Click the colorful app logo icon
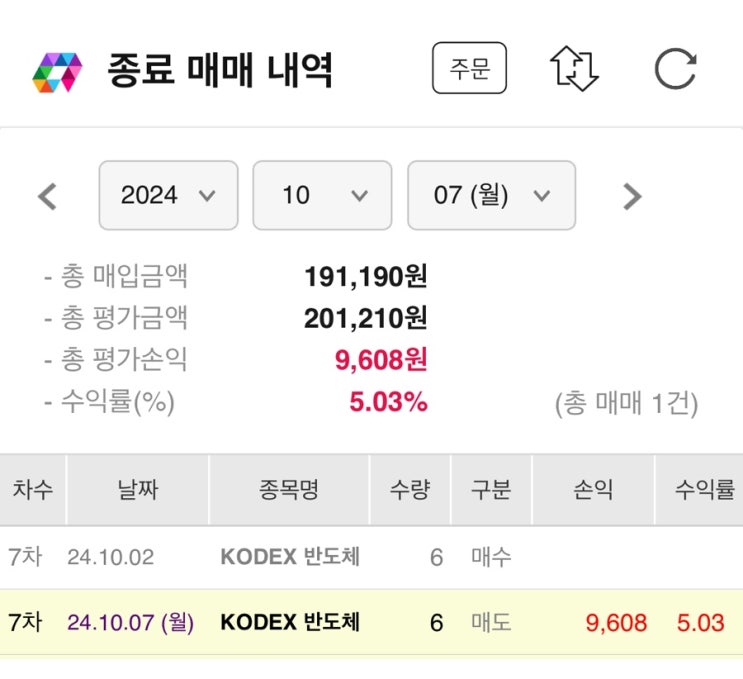This screenshot has width=743, height=679. click(57, 72)
